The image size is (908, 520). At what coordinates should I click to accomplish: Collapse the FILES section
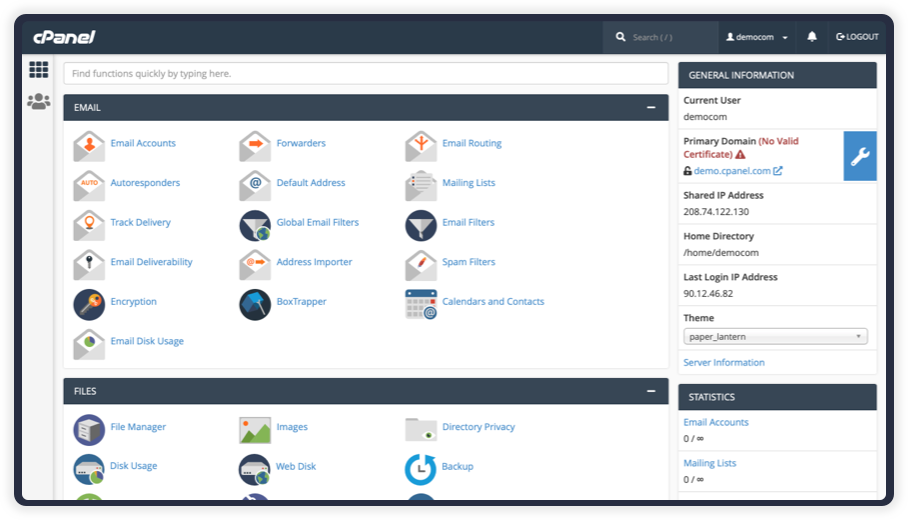pos(651,391)
